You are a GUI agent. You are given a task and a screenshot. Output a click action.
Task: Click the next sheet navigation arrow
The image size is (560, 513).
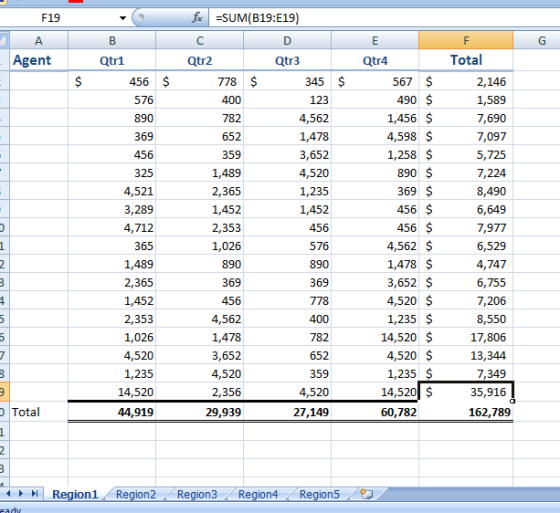tap(21, 494)
